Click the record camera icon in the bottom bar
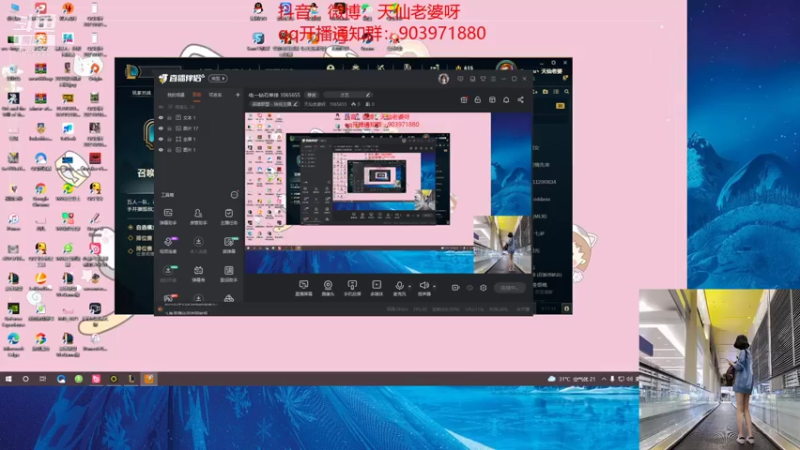The height and width of the screenshot is (450, 800). [x=455, y=288]
